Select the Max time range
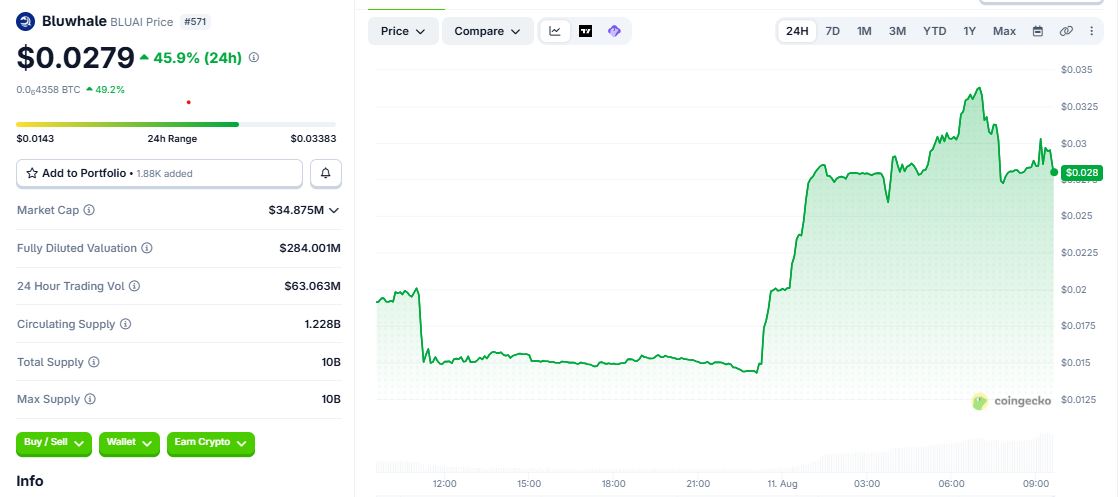Image resolution: width=1120 pixels, height=497 pixels. [1004, 31]
